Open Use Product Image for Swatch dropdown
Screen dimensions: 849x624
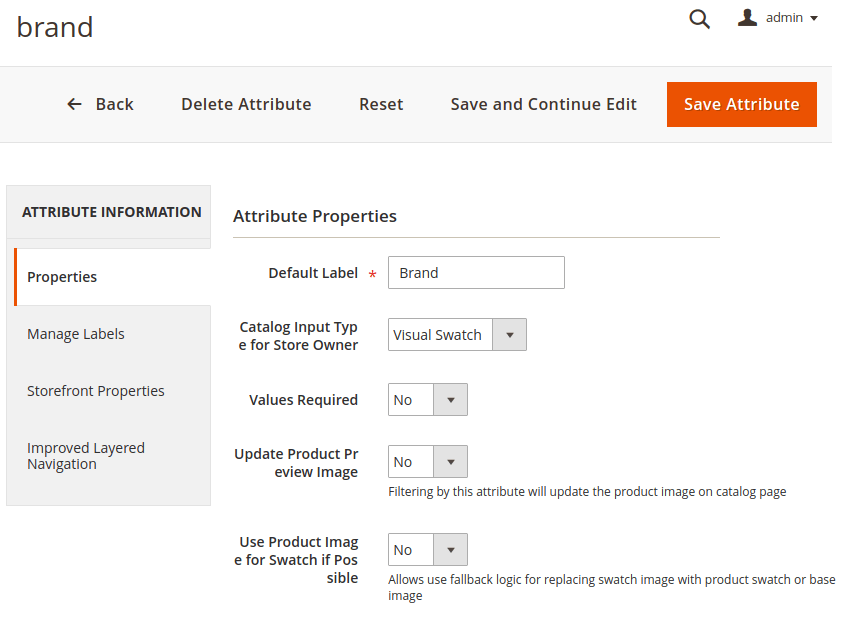point(427,550)
